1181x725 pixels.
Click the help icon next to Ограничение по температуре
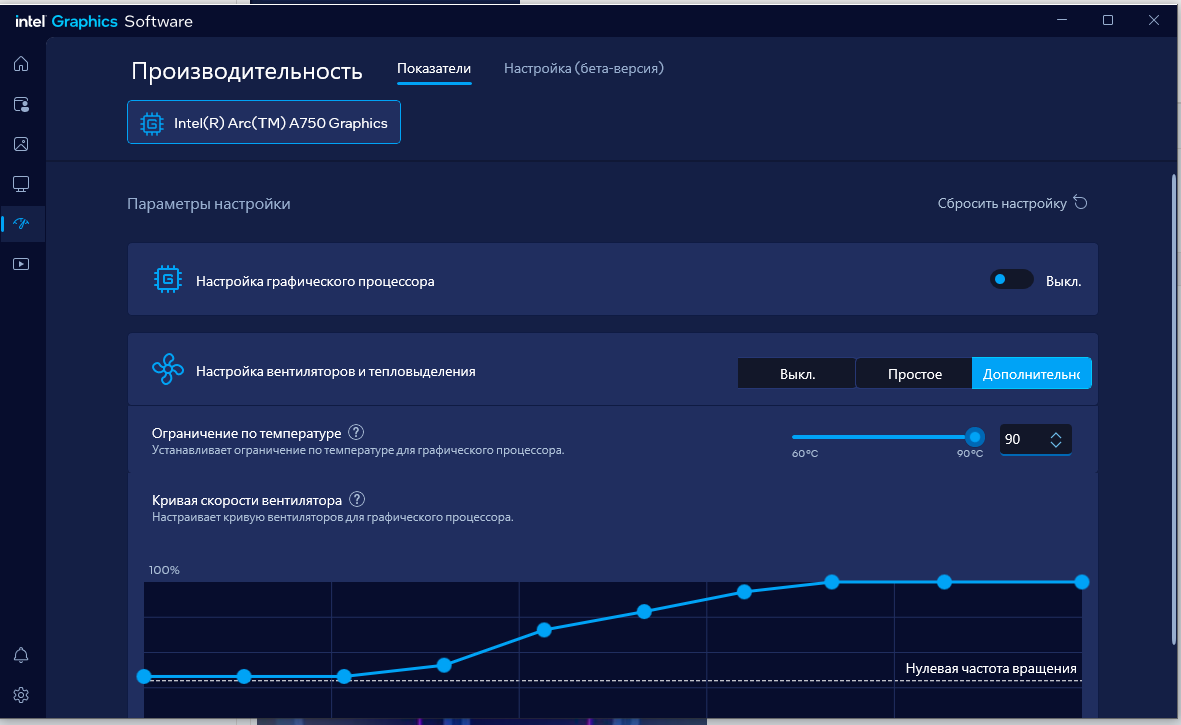(356, 432)
